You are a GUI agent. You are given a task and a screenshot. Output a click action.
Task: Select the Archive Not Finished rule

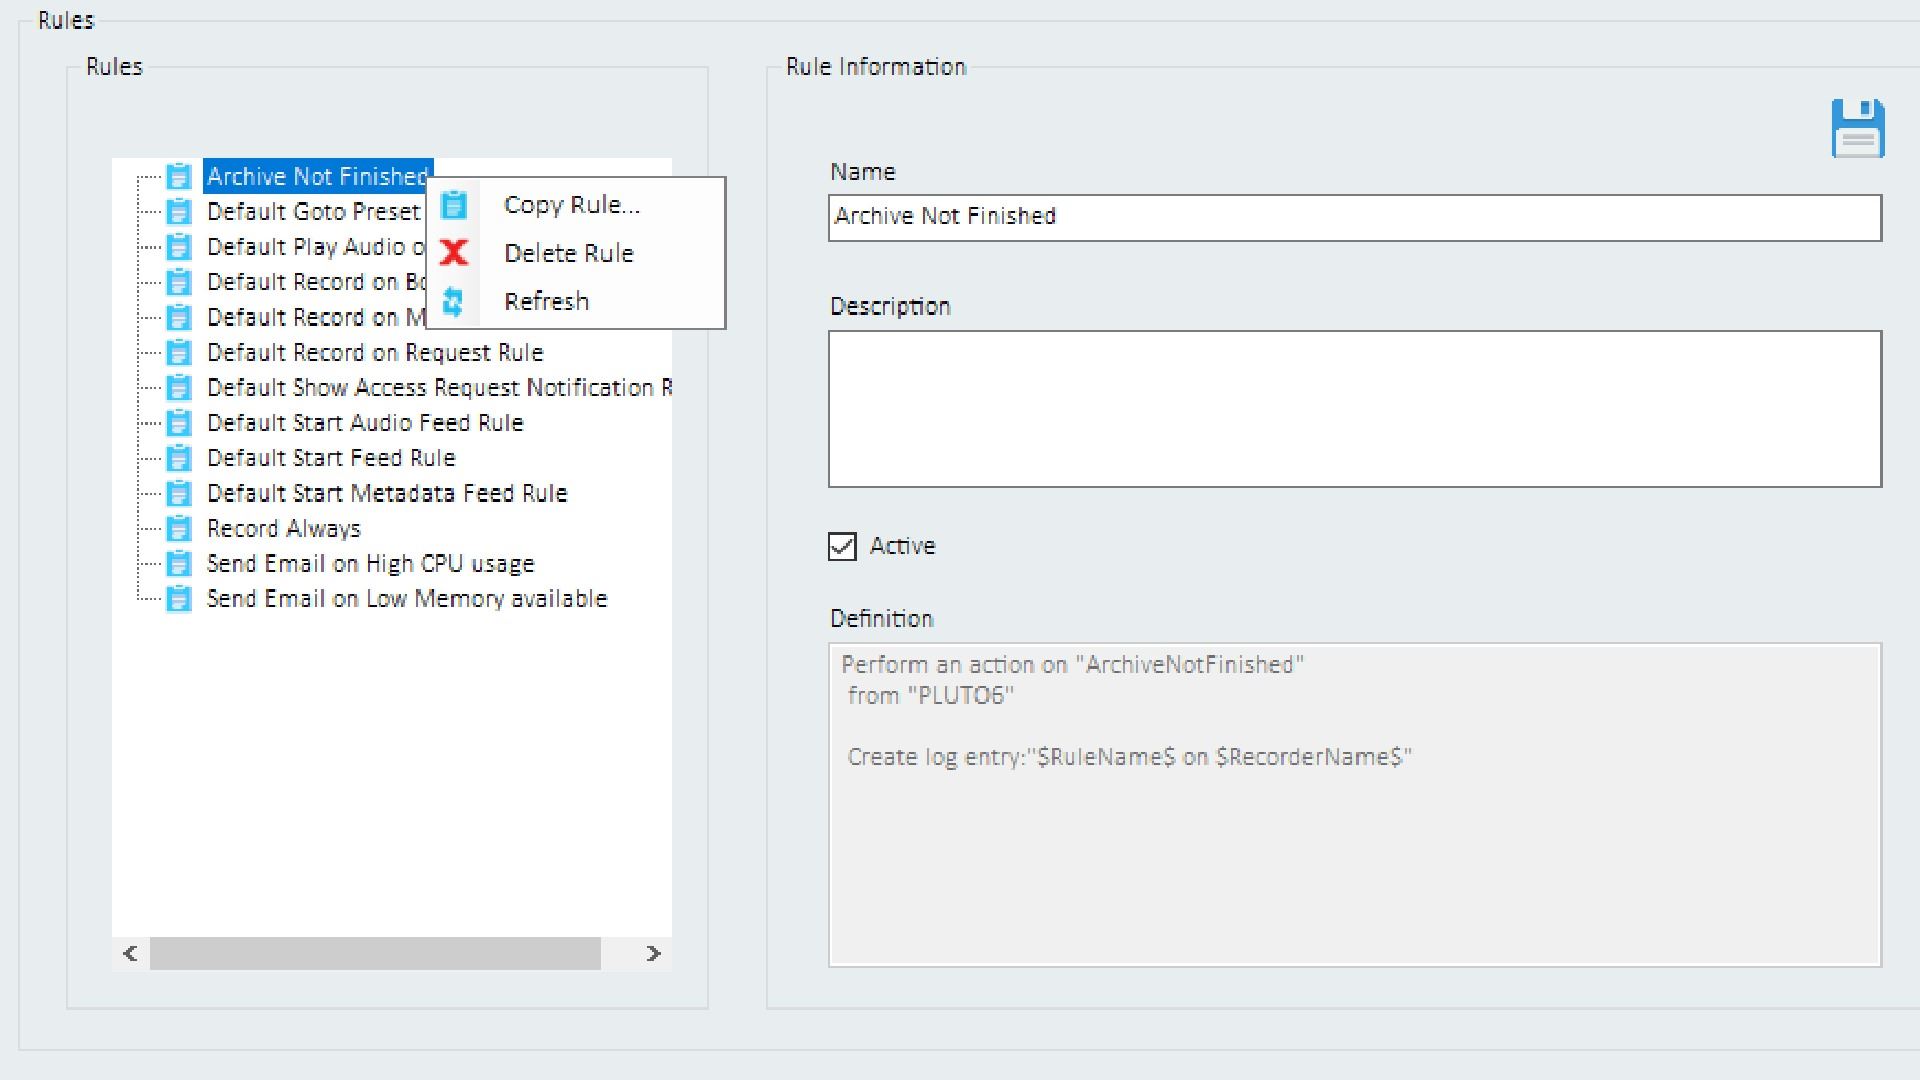click(x=317, y=177)
